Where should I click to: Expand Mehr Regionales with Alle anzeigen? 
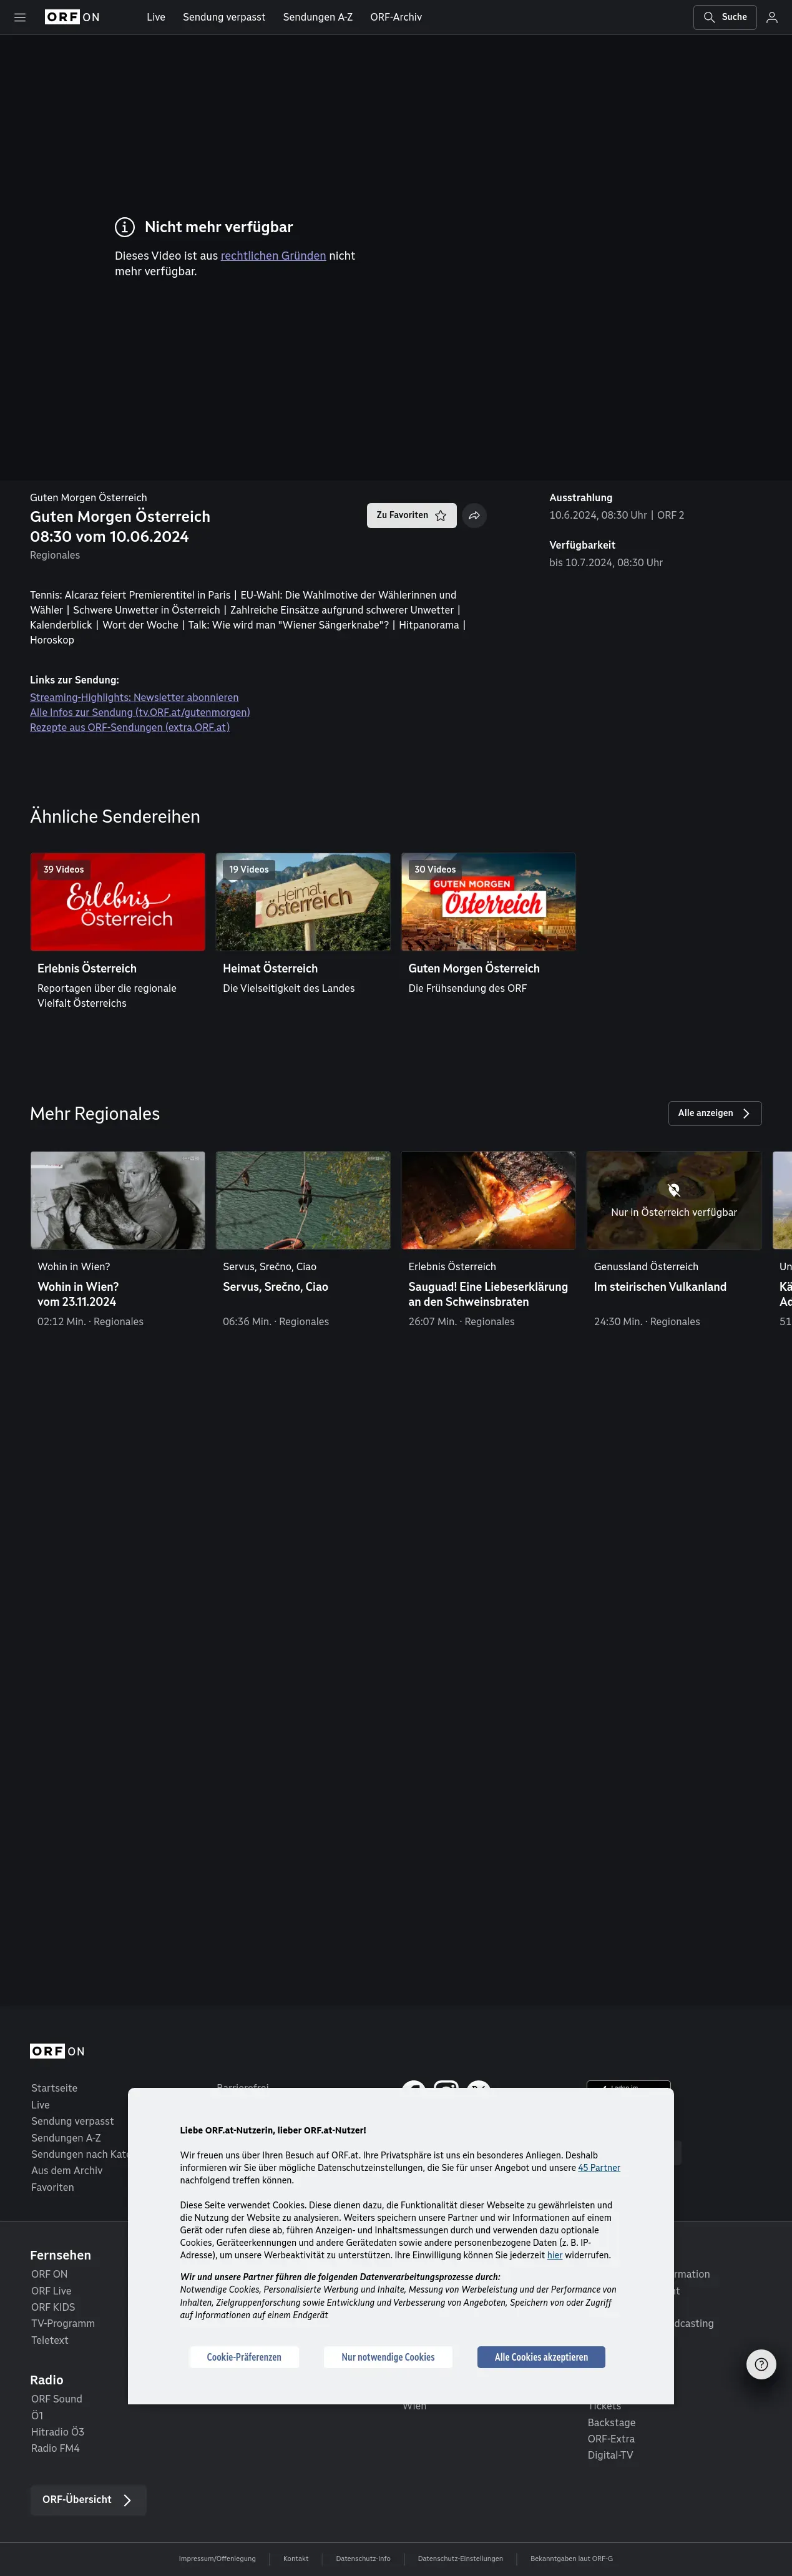click(x=715, y=1113)
